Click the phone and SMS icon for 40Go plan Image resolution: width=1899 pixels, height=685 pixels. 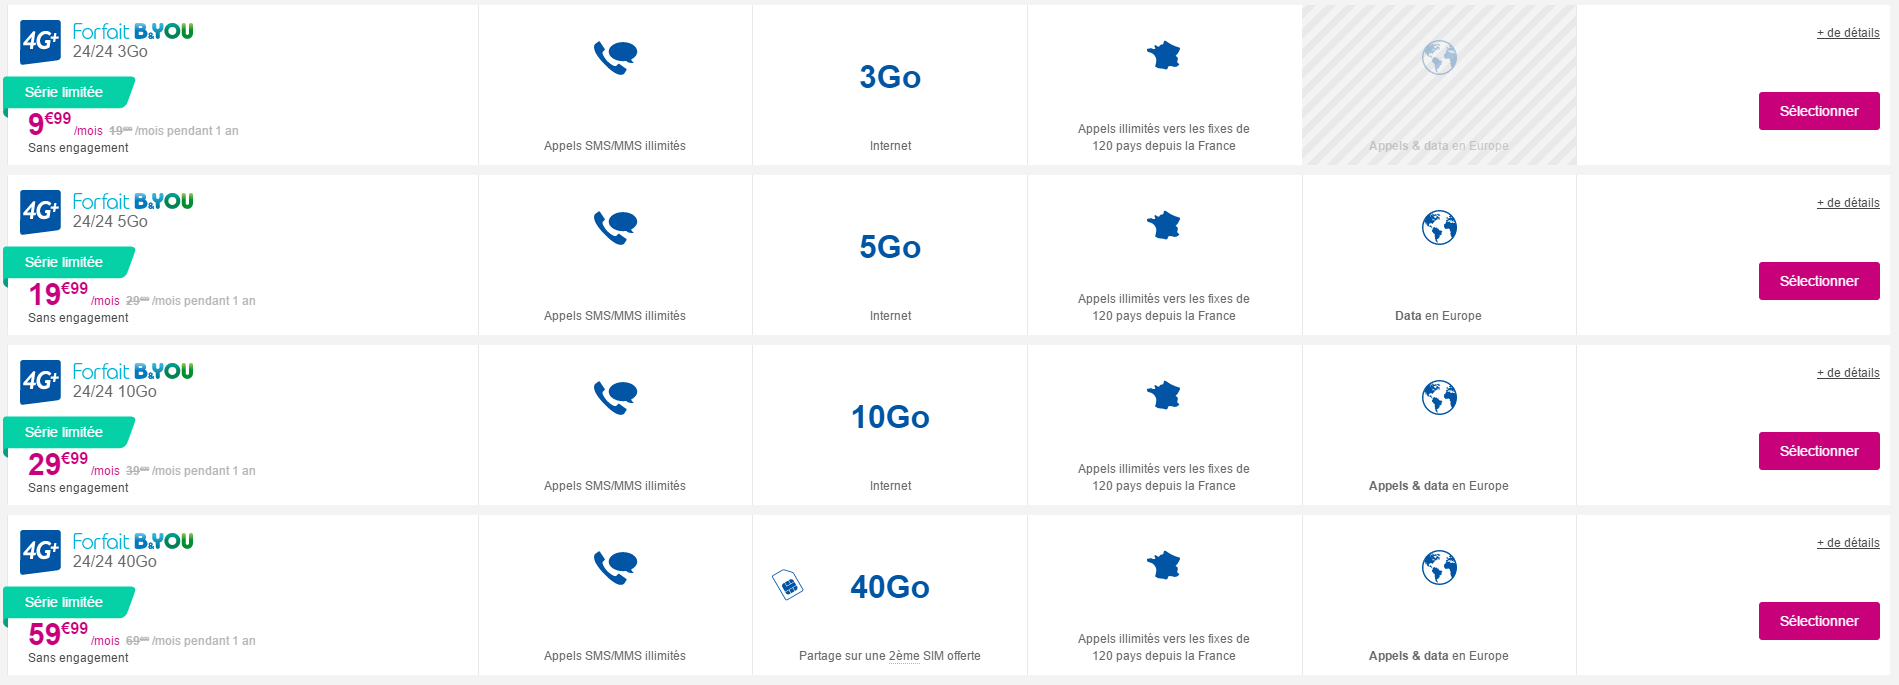click(x=615, y=567)
